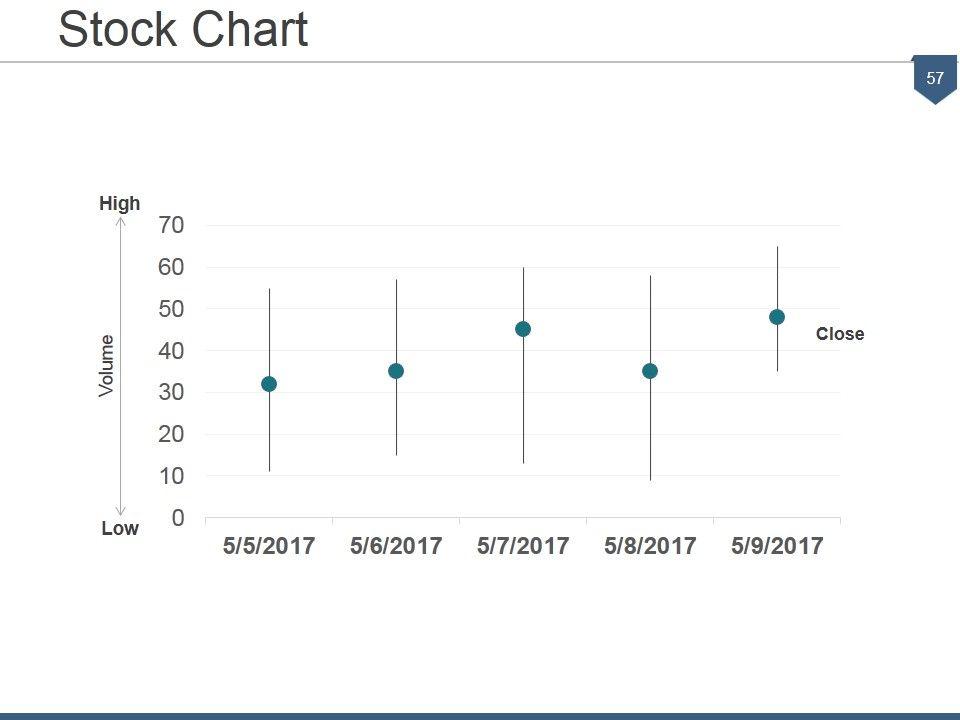Click the 5/5/2017 date label
Viewport: 960px width, 720px height.
pyautogui.click(x=269, y=546)
